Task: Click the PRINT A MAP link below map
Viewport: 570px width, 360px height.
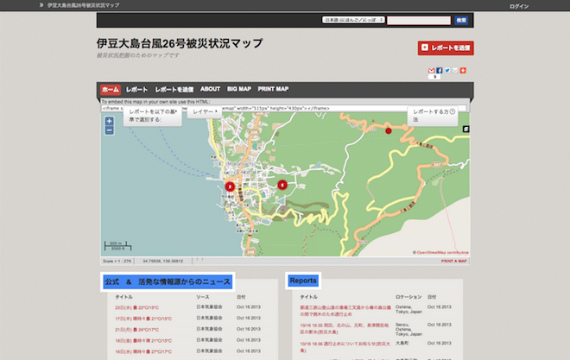Action: click(x=454, y=261)
